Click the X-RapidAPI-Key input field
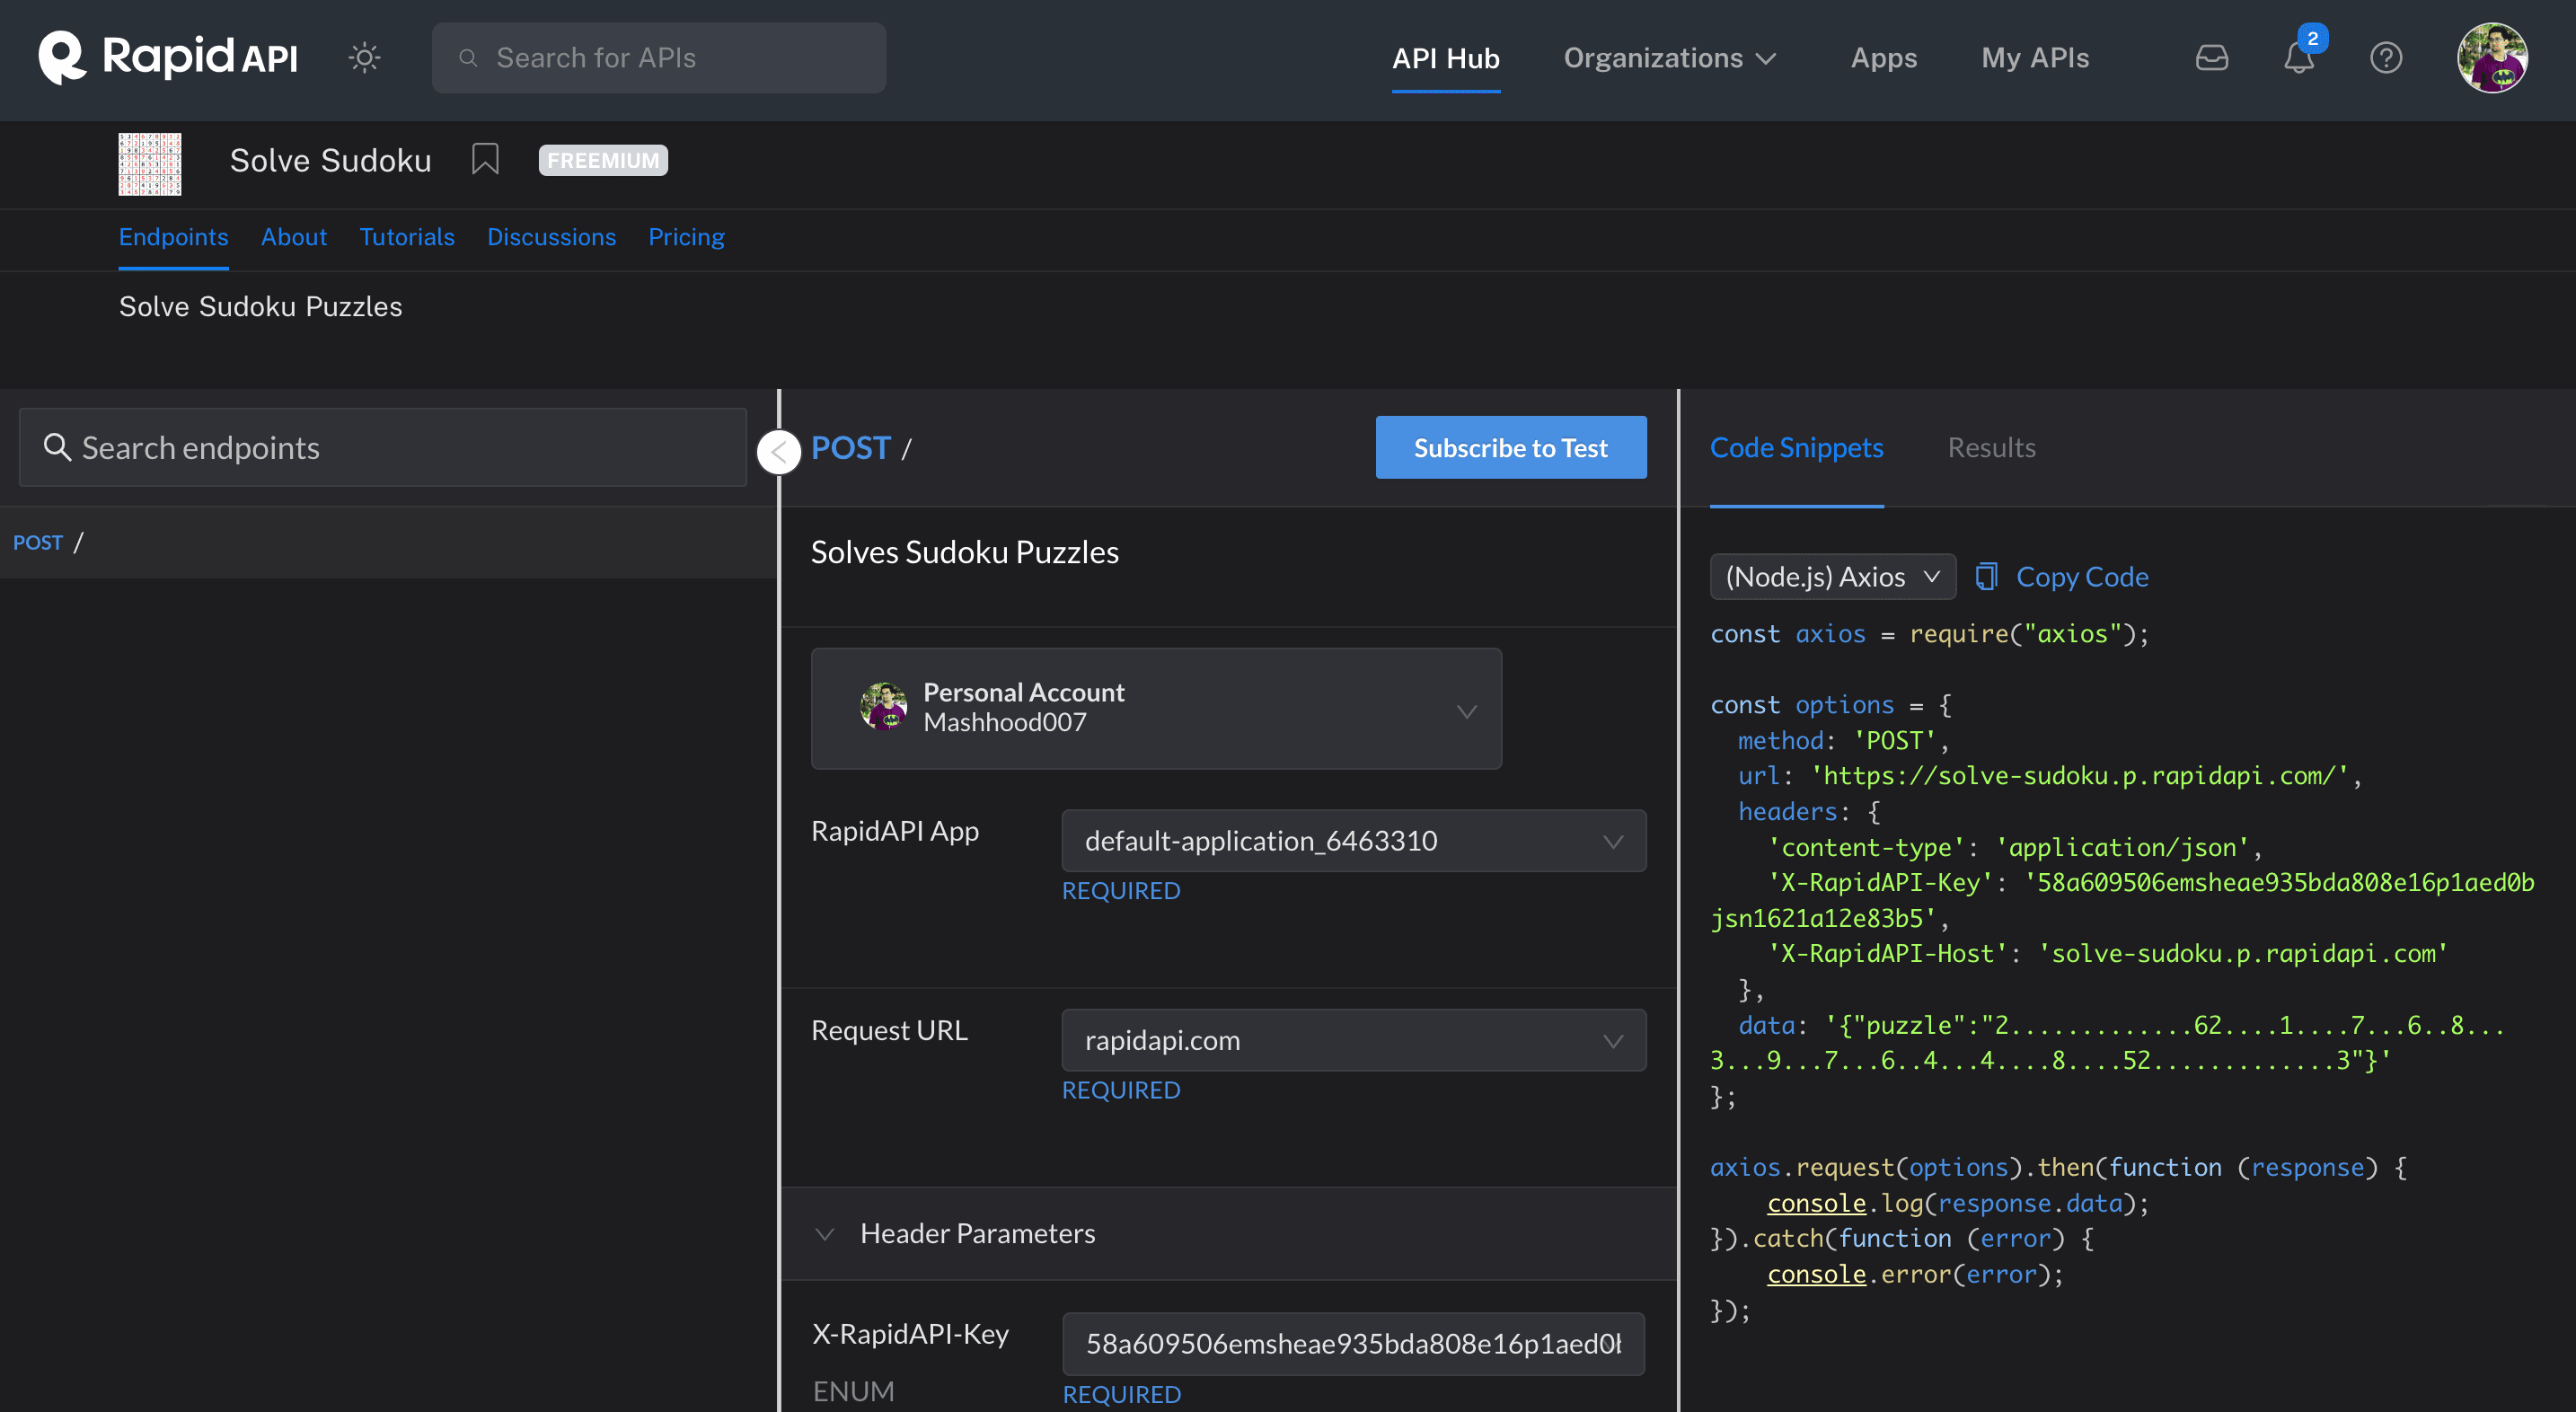Screen dimensions: 2576x1412 coord(1353,1343)
